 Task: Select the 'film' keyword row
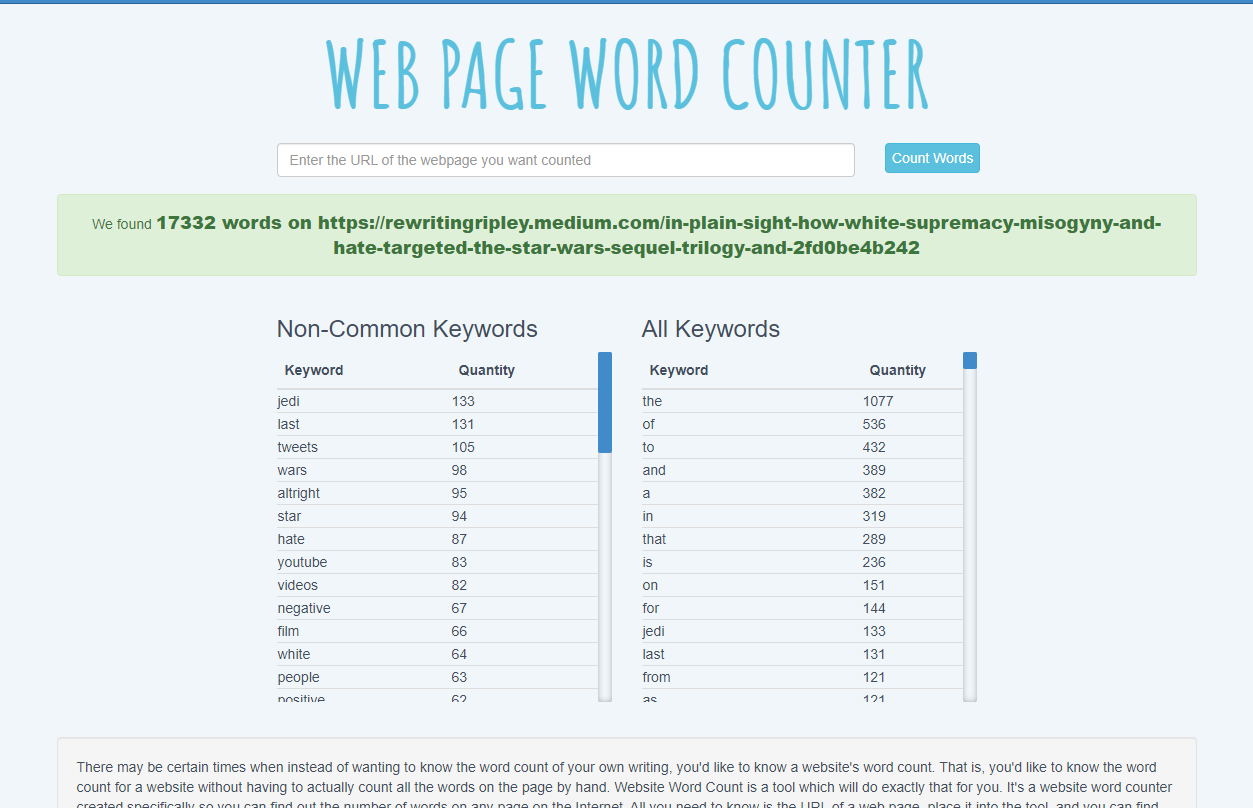437,631
